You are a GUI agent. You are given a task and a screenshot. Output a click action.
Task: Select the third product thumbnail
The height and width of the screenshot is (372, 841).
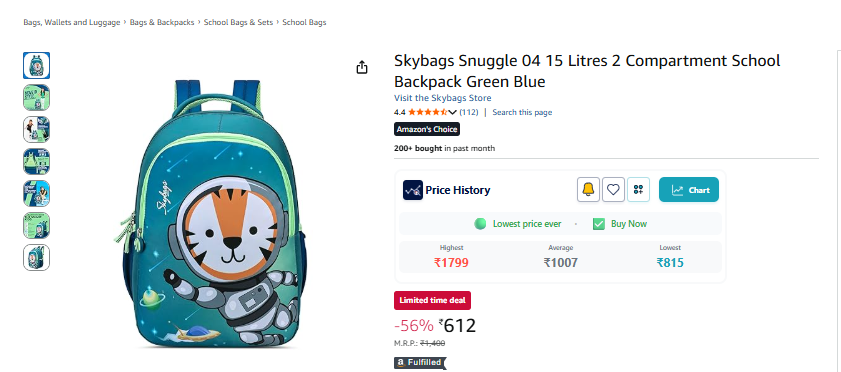(36, 129)
